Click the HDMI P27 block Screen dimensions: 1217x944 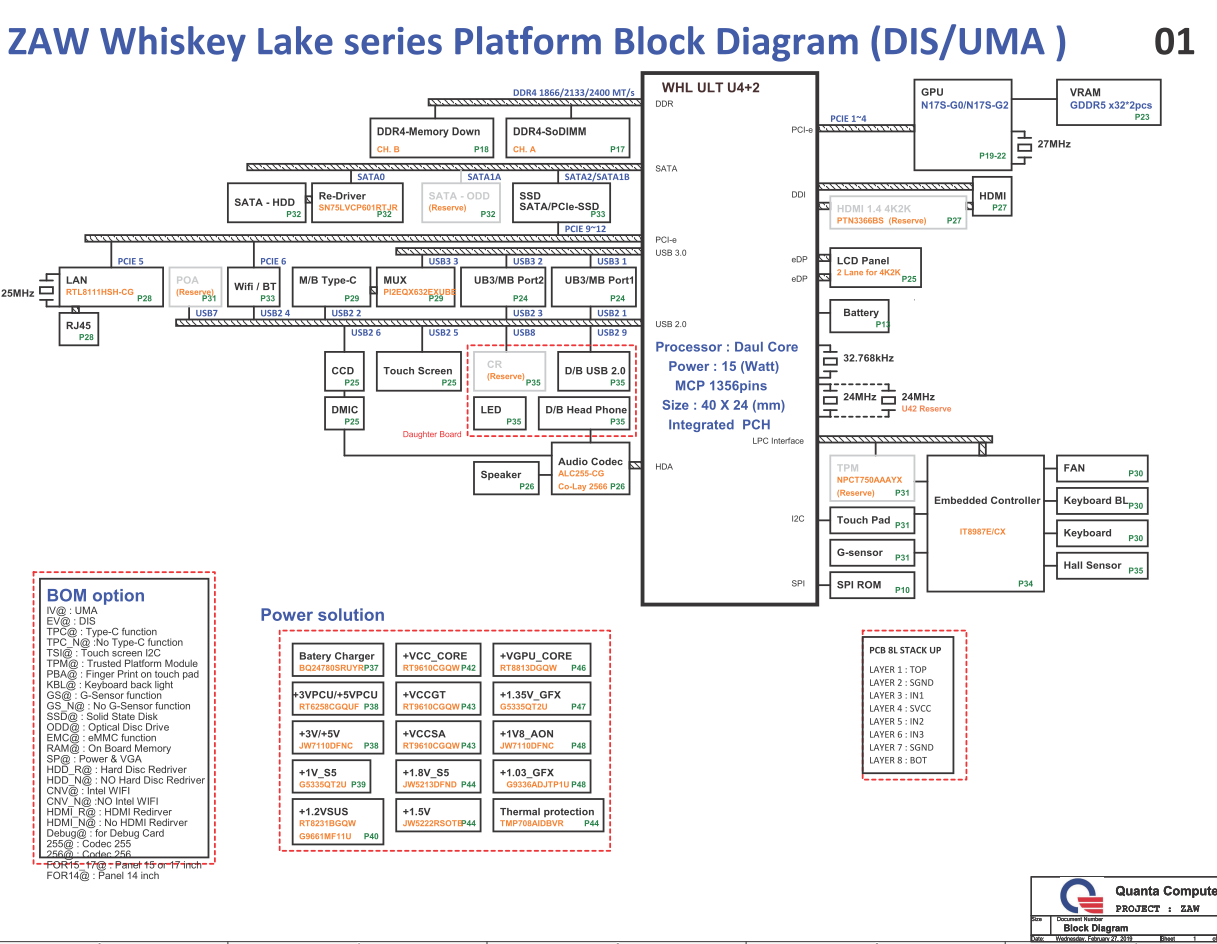pyautogui.click(x=993, y=195)
